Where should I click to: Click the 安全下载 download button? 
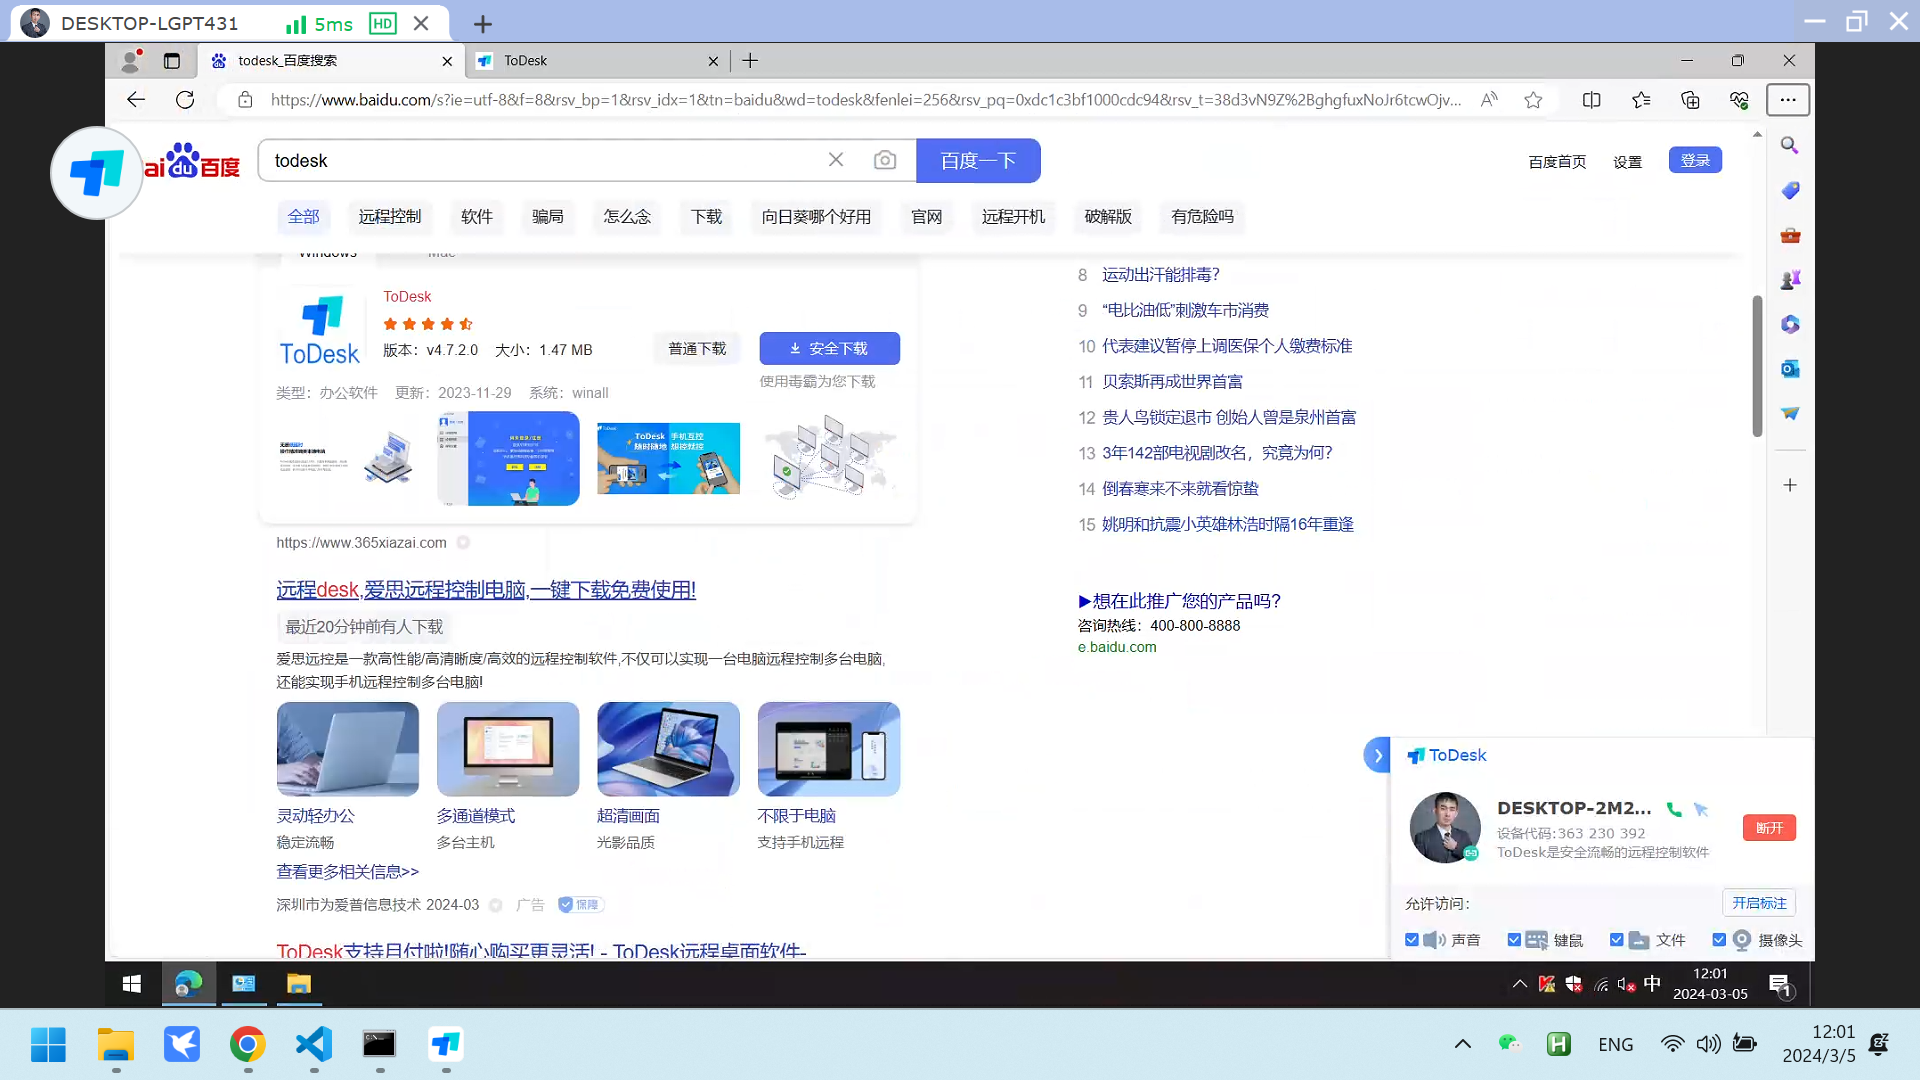(829, 349)
